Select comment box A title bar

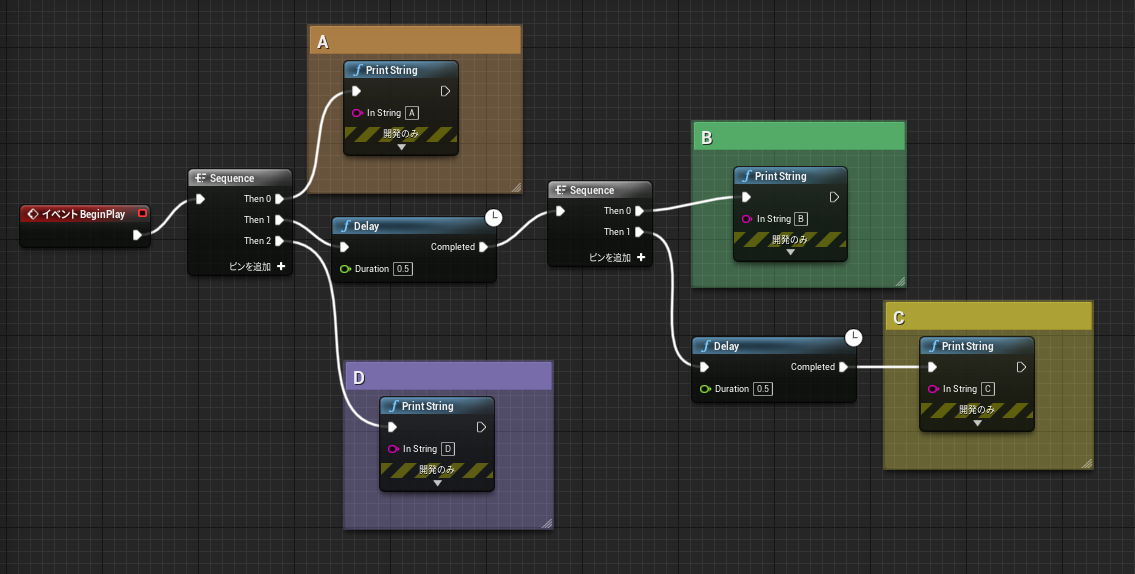pos(415,41)
